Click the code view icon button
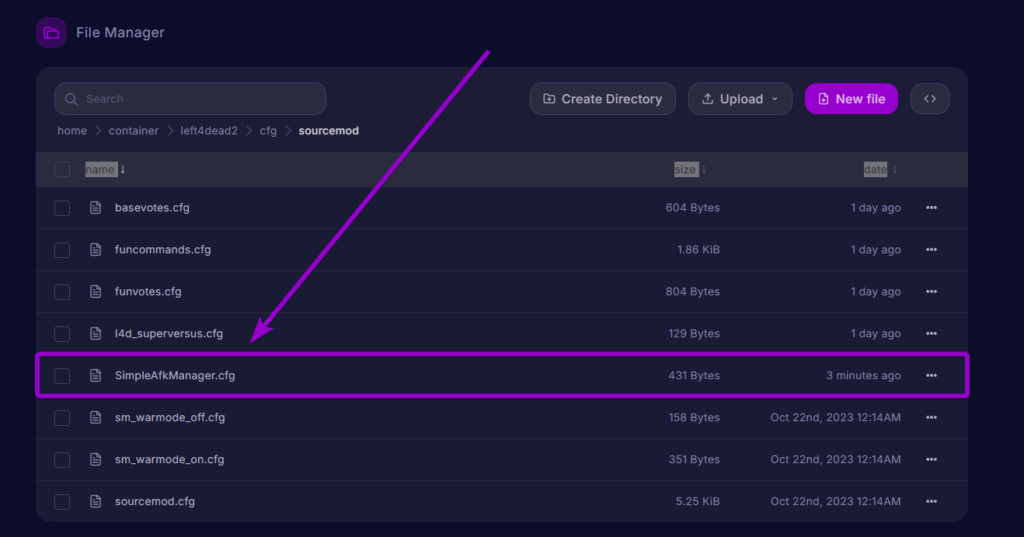 (x=929, y=99)
